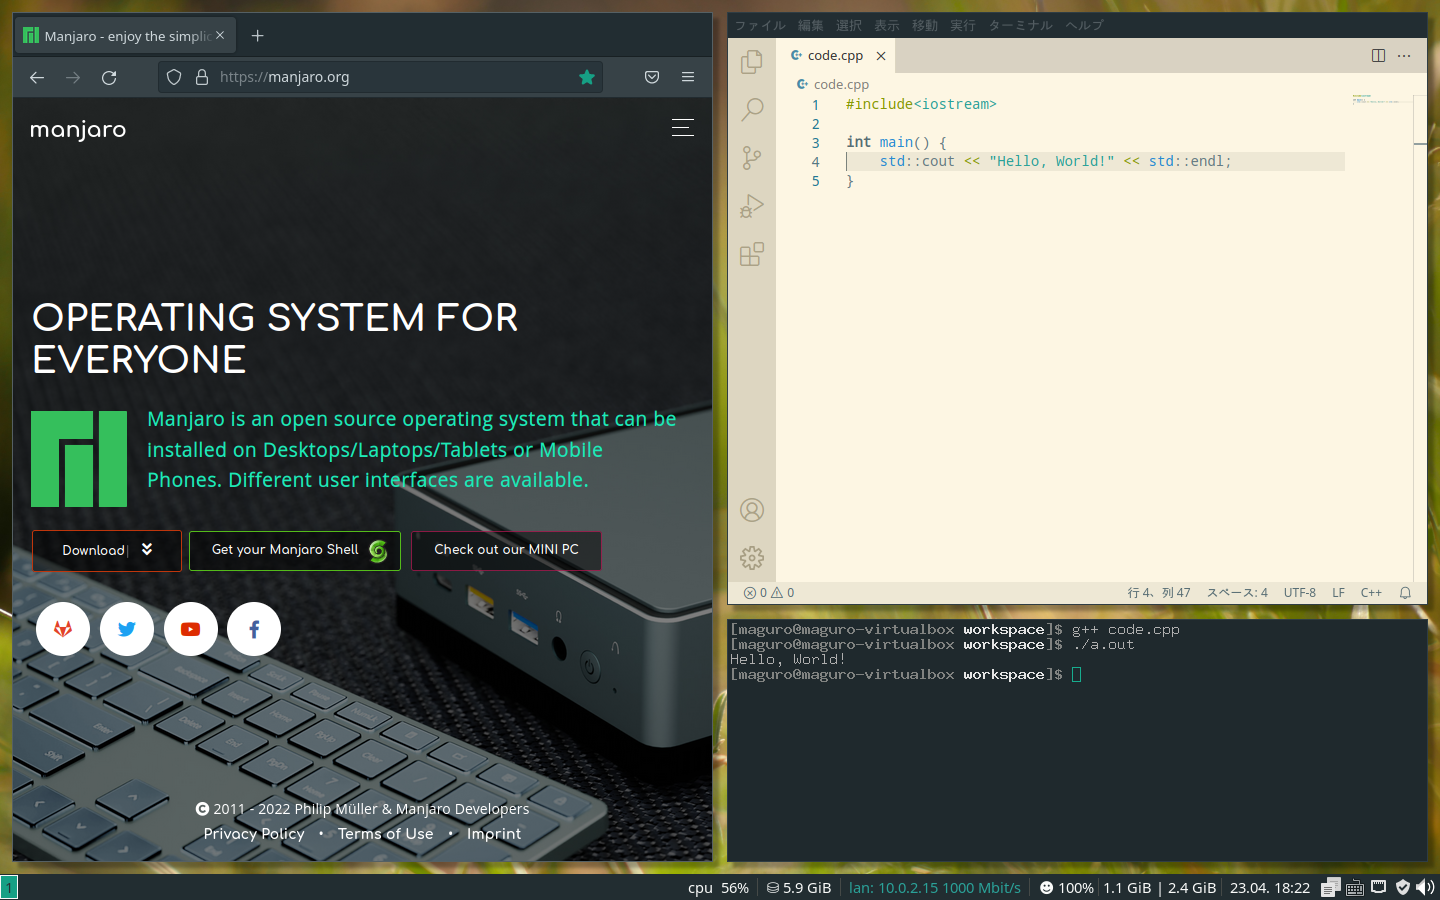Click the Get your Manjaro Shell button
Image resolution: width=1440 pixels, height=900 pixels.
pos(295,550)
